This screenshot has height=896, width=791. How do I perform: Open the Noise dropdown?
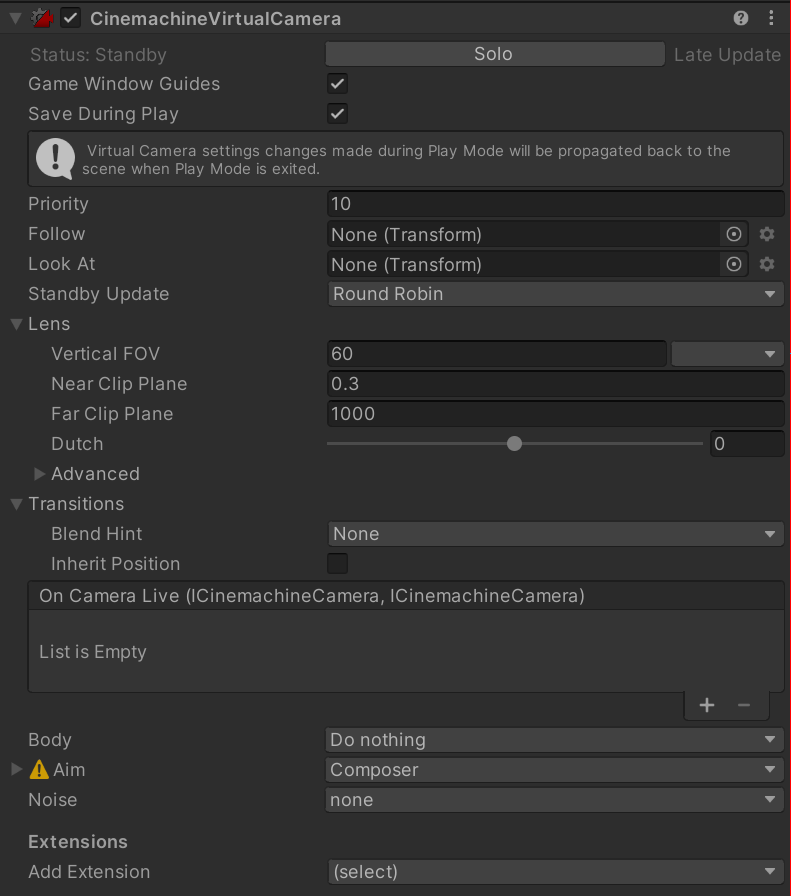tap(554, 800)
